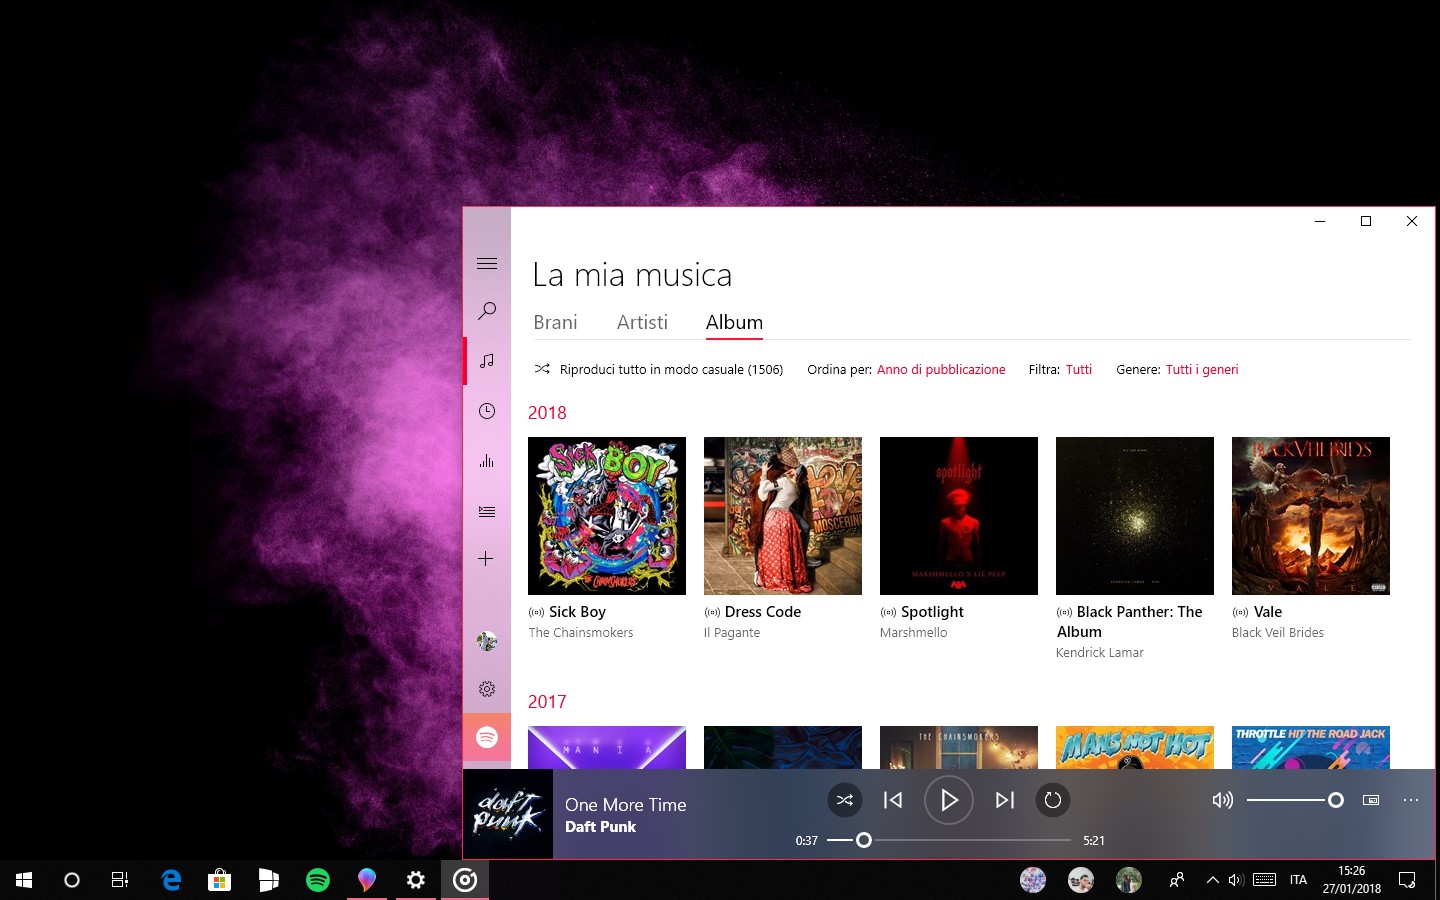Switch to the Brani tab

click(555, 322)
